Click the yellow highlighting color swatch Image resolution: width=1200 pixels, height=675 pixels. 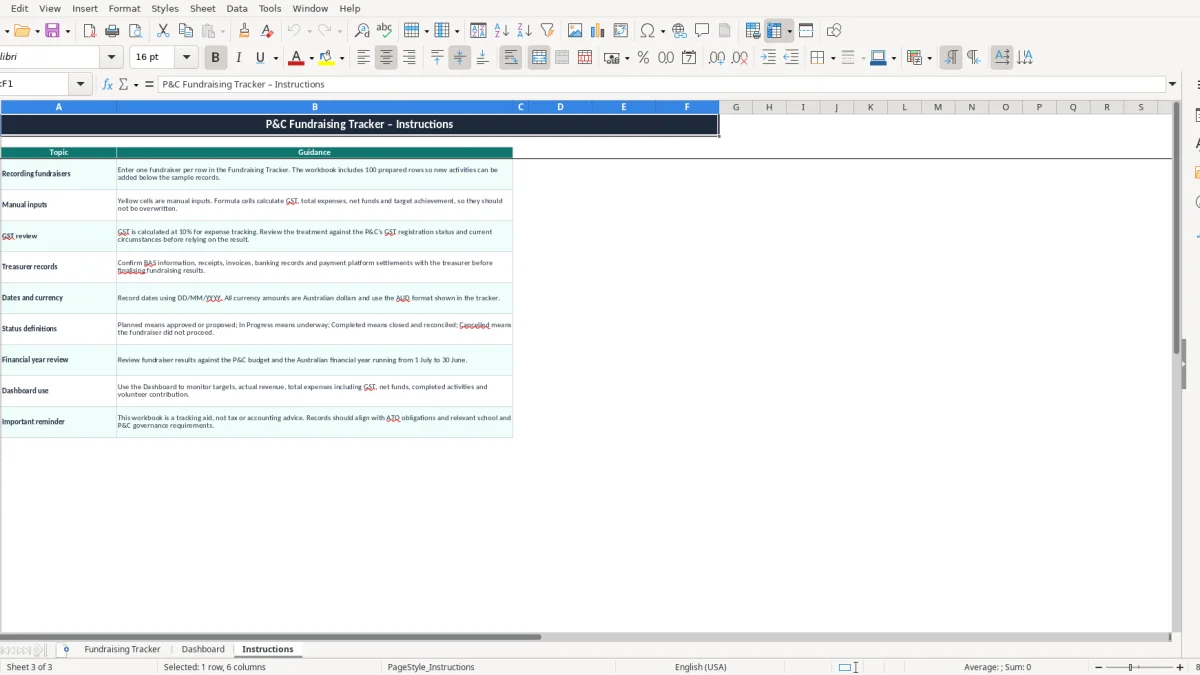point(327,58)
